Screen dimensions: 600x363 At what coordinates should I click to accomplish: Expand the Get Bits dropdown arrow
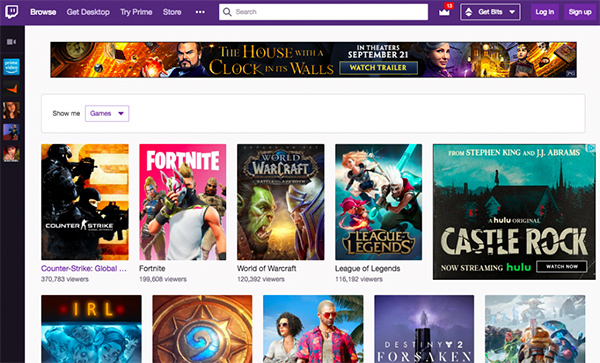[512, 12]
